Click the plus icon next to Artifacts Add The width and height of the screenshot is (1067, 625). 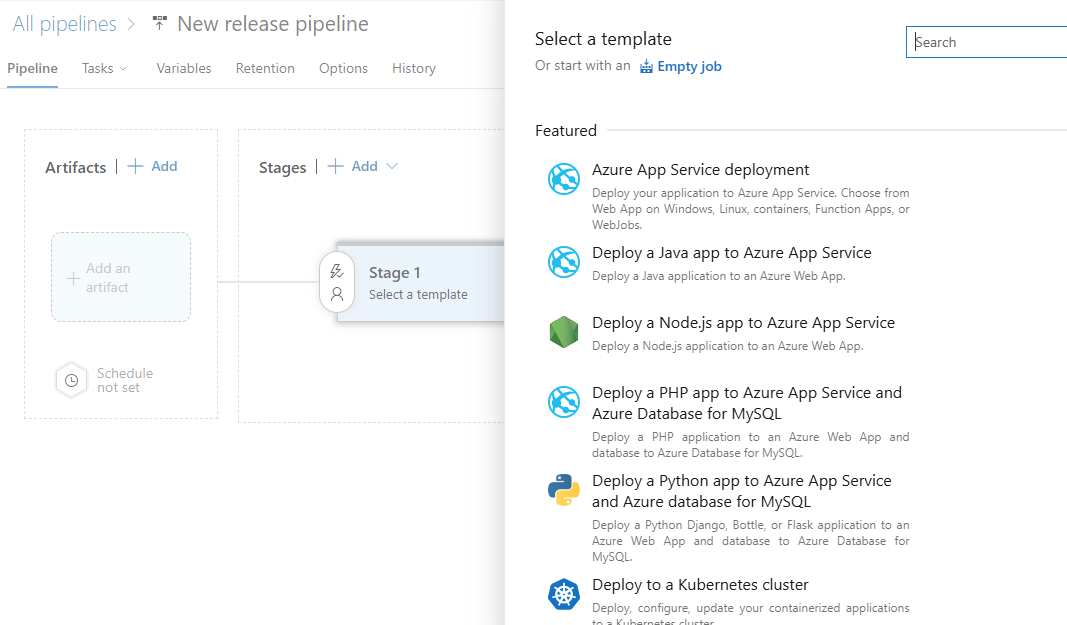(135, 166)
